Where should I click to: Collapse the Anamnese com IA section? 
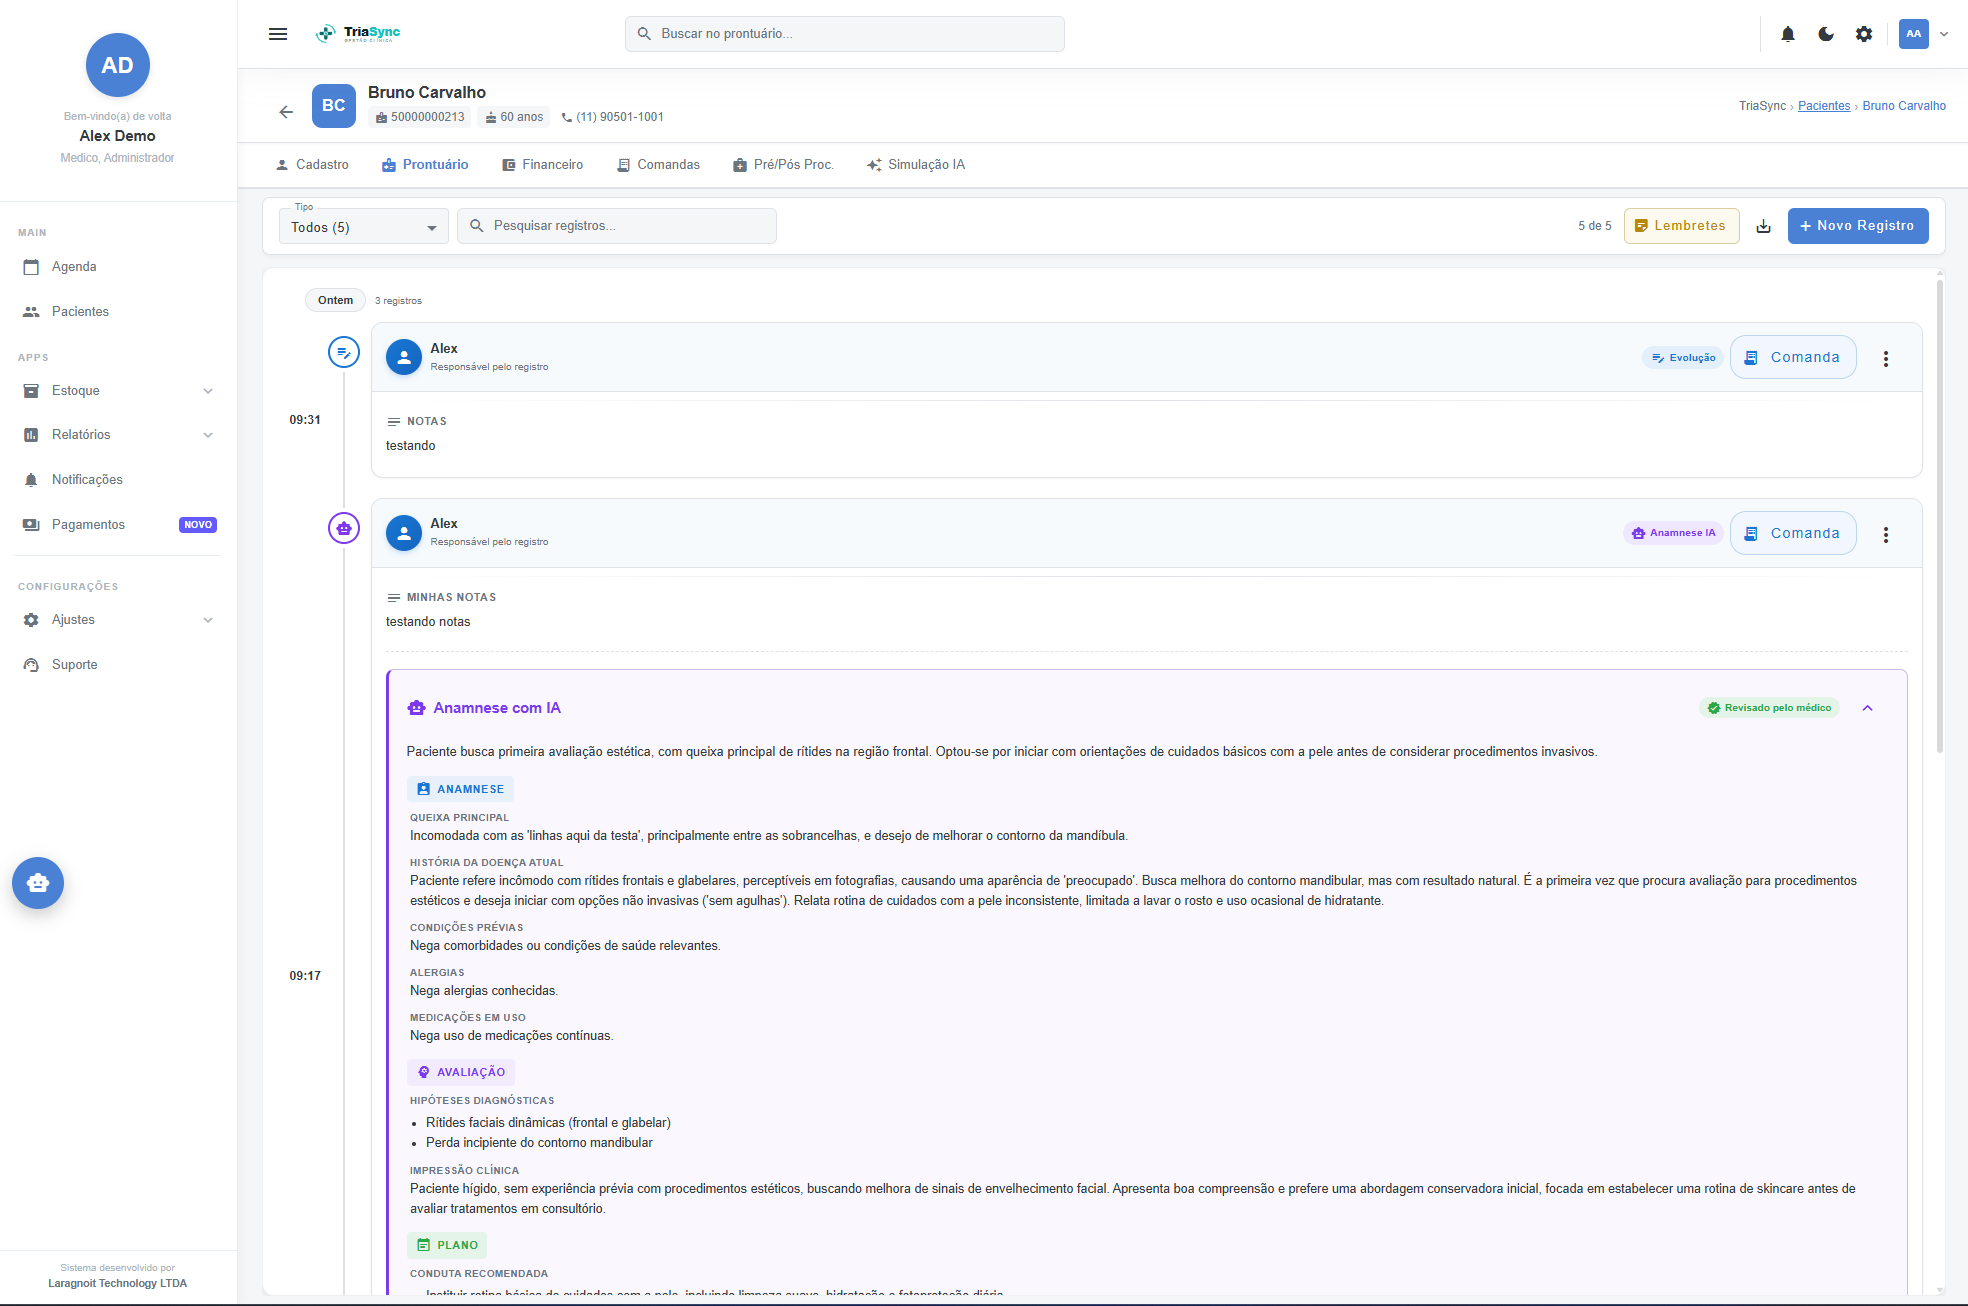click(1867, 708)
